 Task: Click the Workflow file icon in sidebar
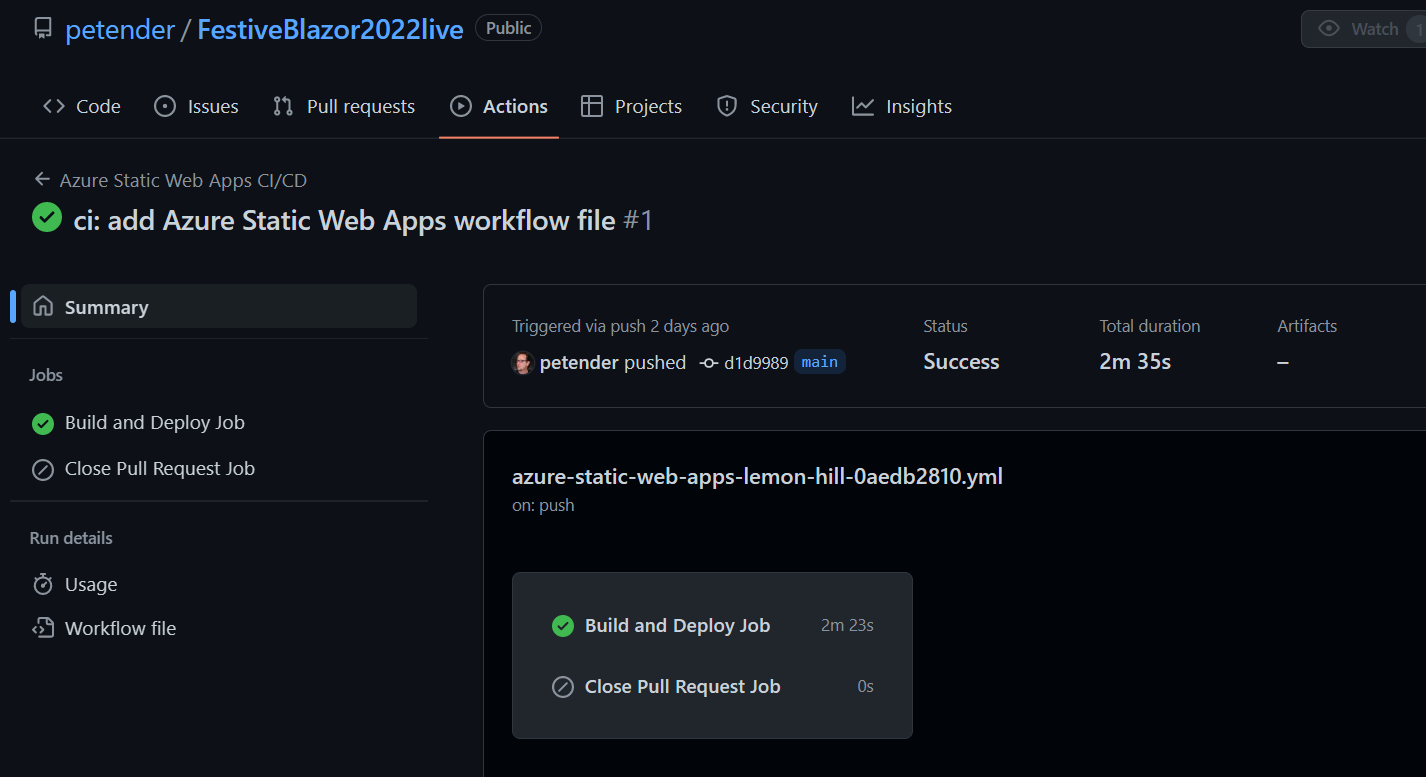43,629
